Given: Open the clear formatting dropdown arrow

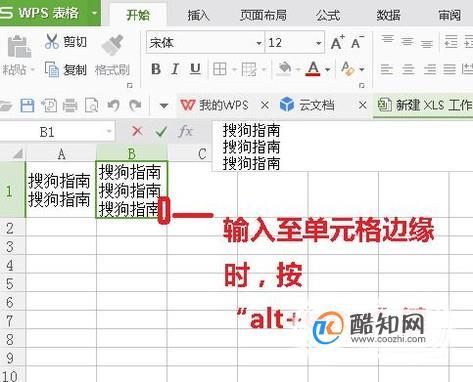Looking at the screenshot, I should (362, 70).
